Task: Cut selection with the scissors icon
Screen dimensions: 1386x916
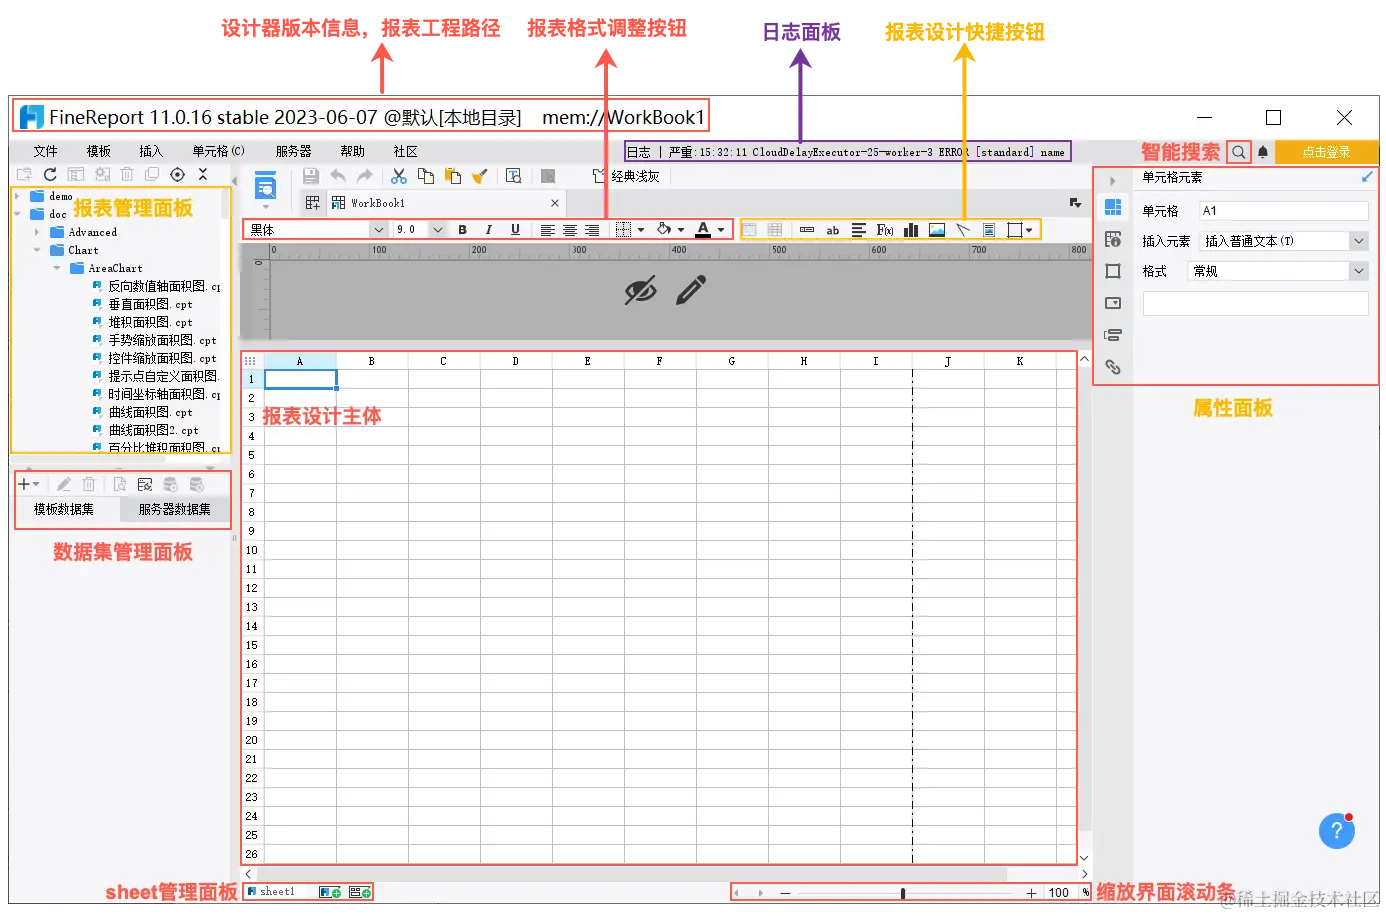Action: click(x=399, y=176)
